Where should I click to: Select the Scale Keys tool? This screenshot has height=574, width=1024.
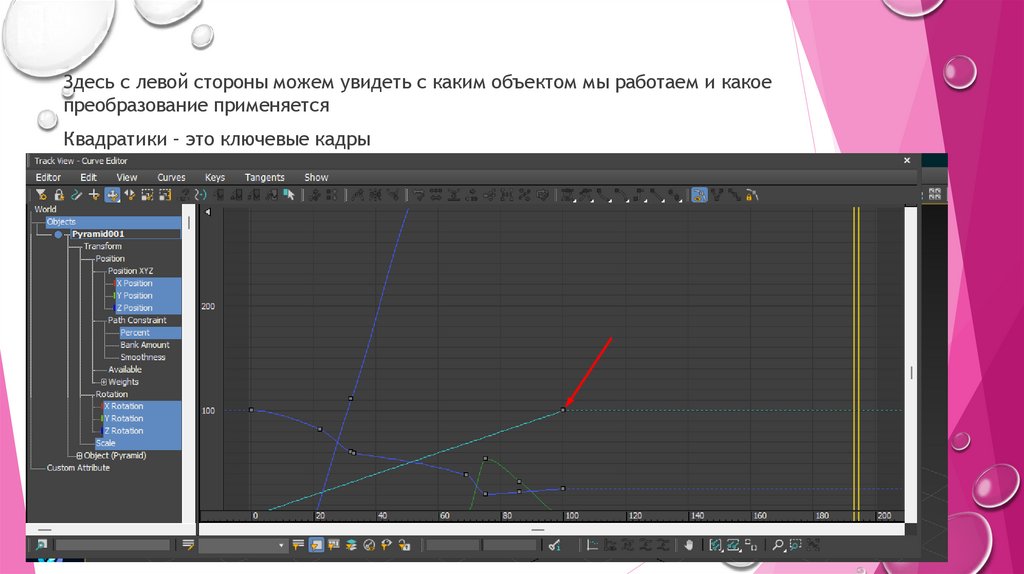148,195
